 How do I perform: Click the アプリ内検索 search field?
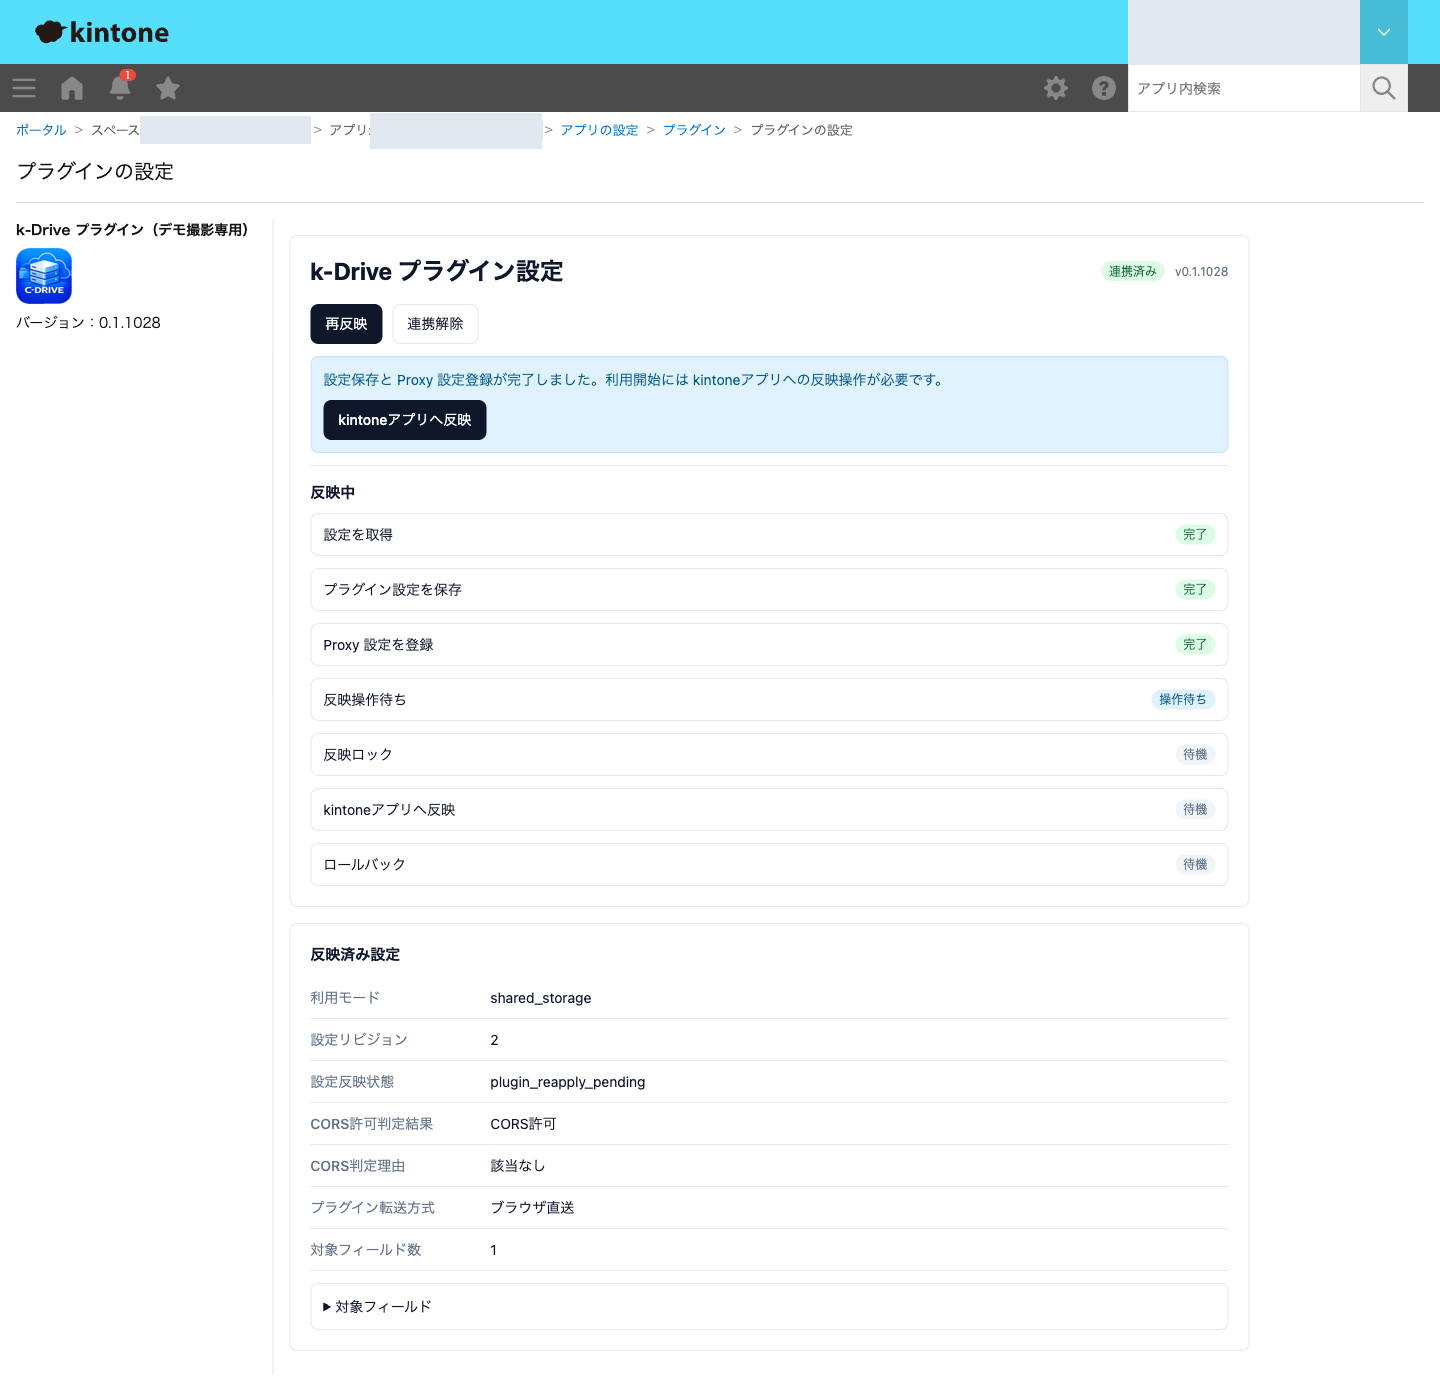coord(1244,88)
